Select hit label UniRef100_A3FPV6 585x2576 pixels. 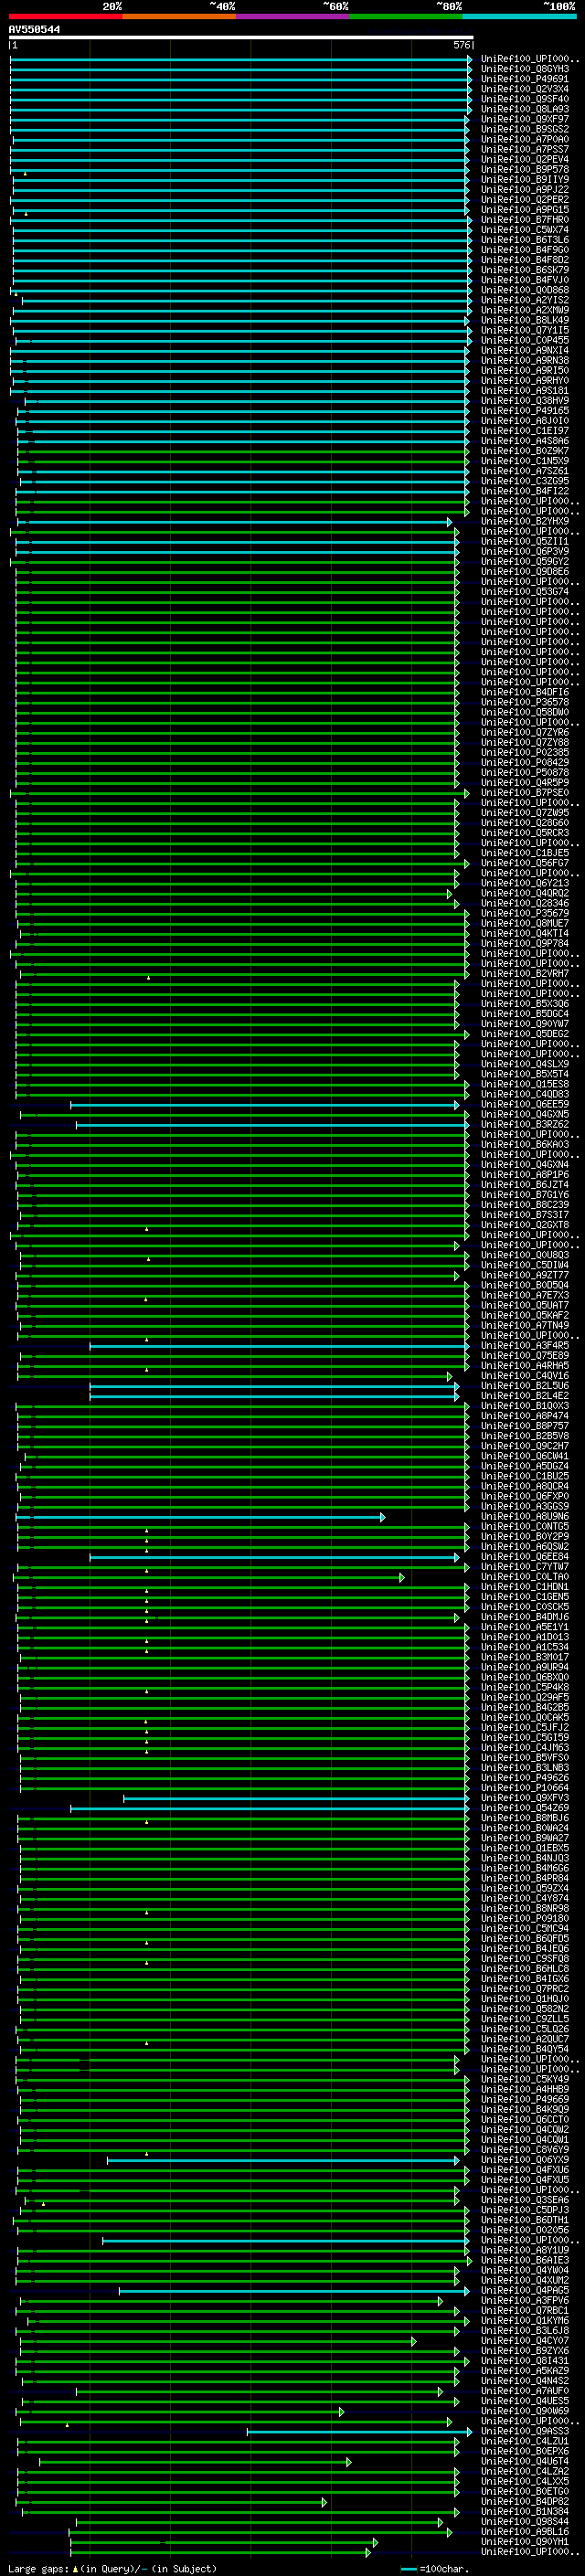click(x=525, y=2300)
